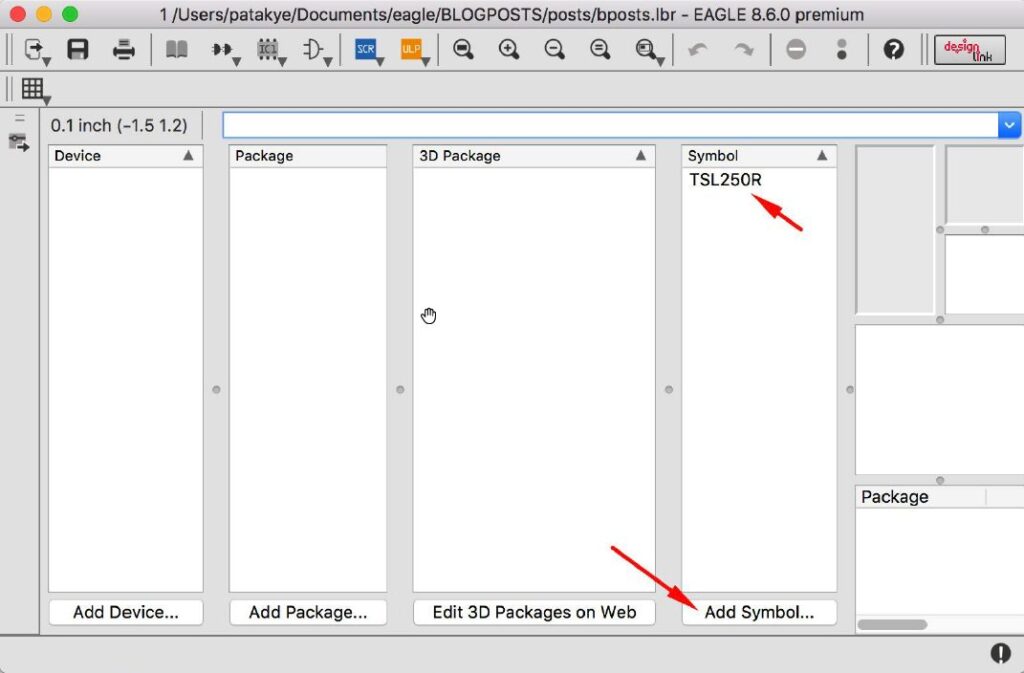Viewport: 1024px width, 673px height.
Task: Sort by Device column header
Action: tap(125, 155)
